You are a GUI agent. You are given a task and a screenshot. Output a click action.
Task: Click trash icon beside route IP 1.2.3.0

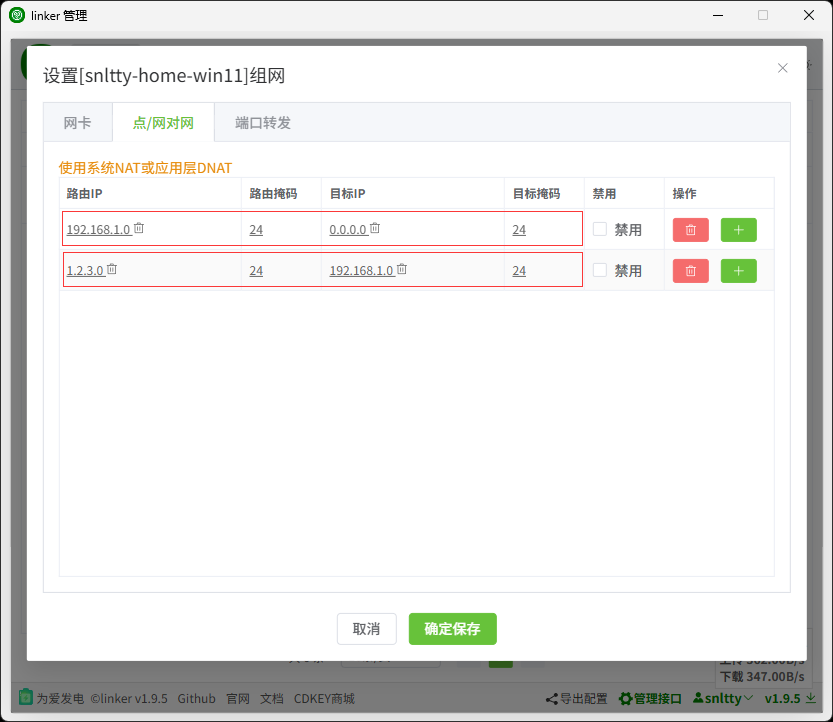coord(112,269)
